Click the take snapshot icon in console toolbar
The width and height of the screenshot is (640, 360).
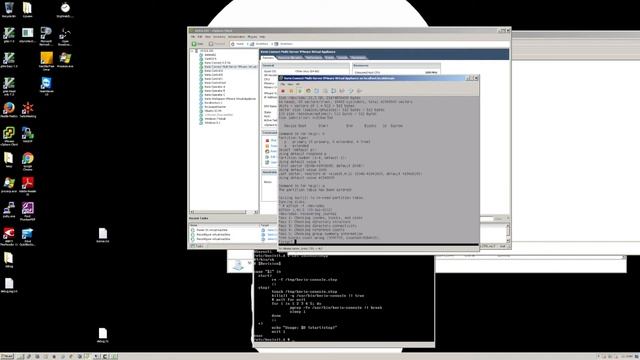pos(316,91)
